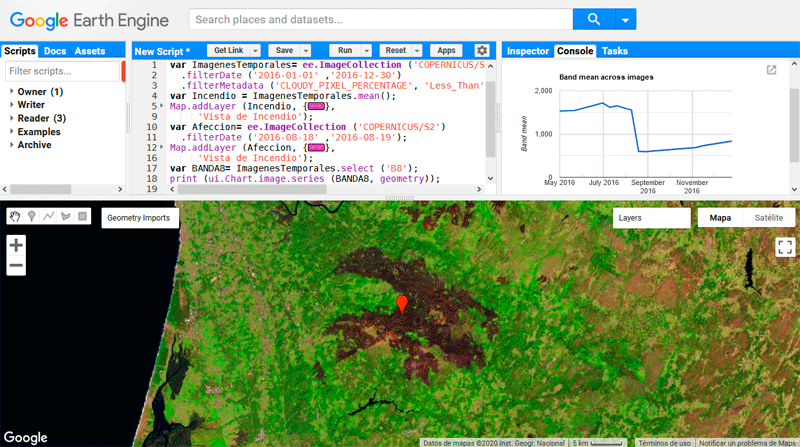Click the Google Earth Engine logo
The image size is (800, 447).
point(89,20)
